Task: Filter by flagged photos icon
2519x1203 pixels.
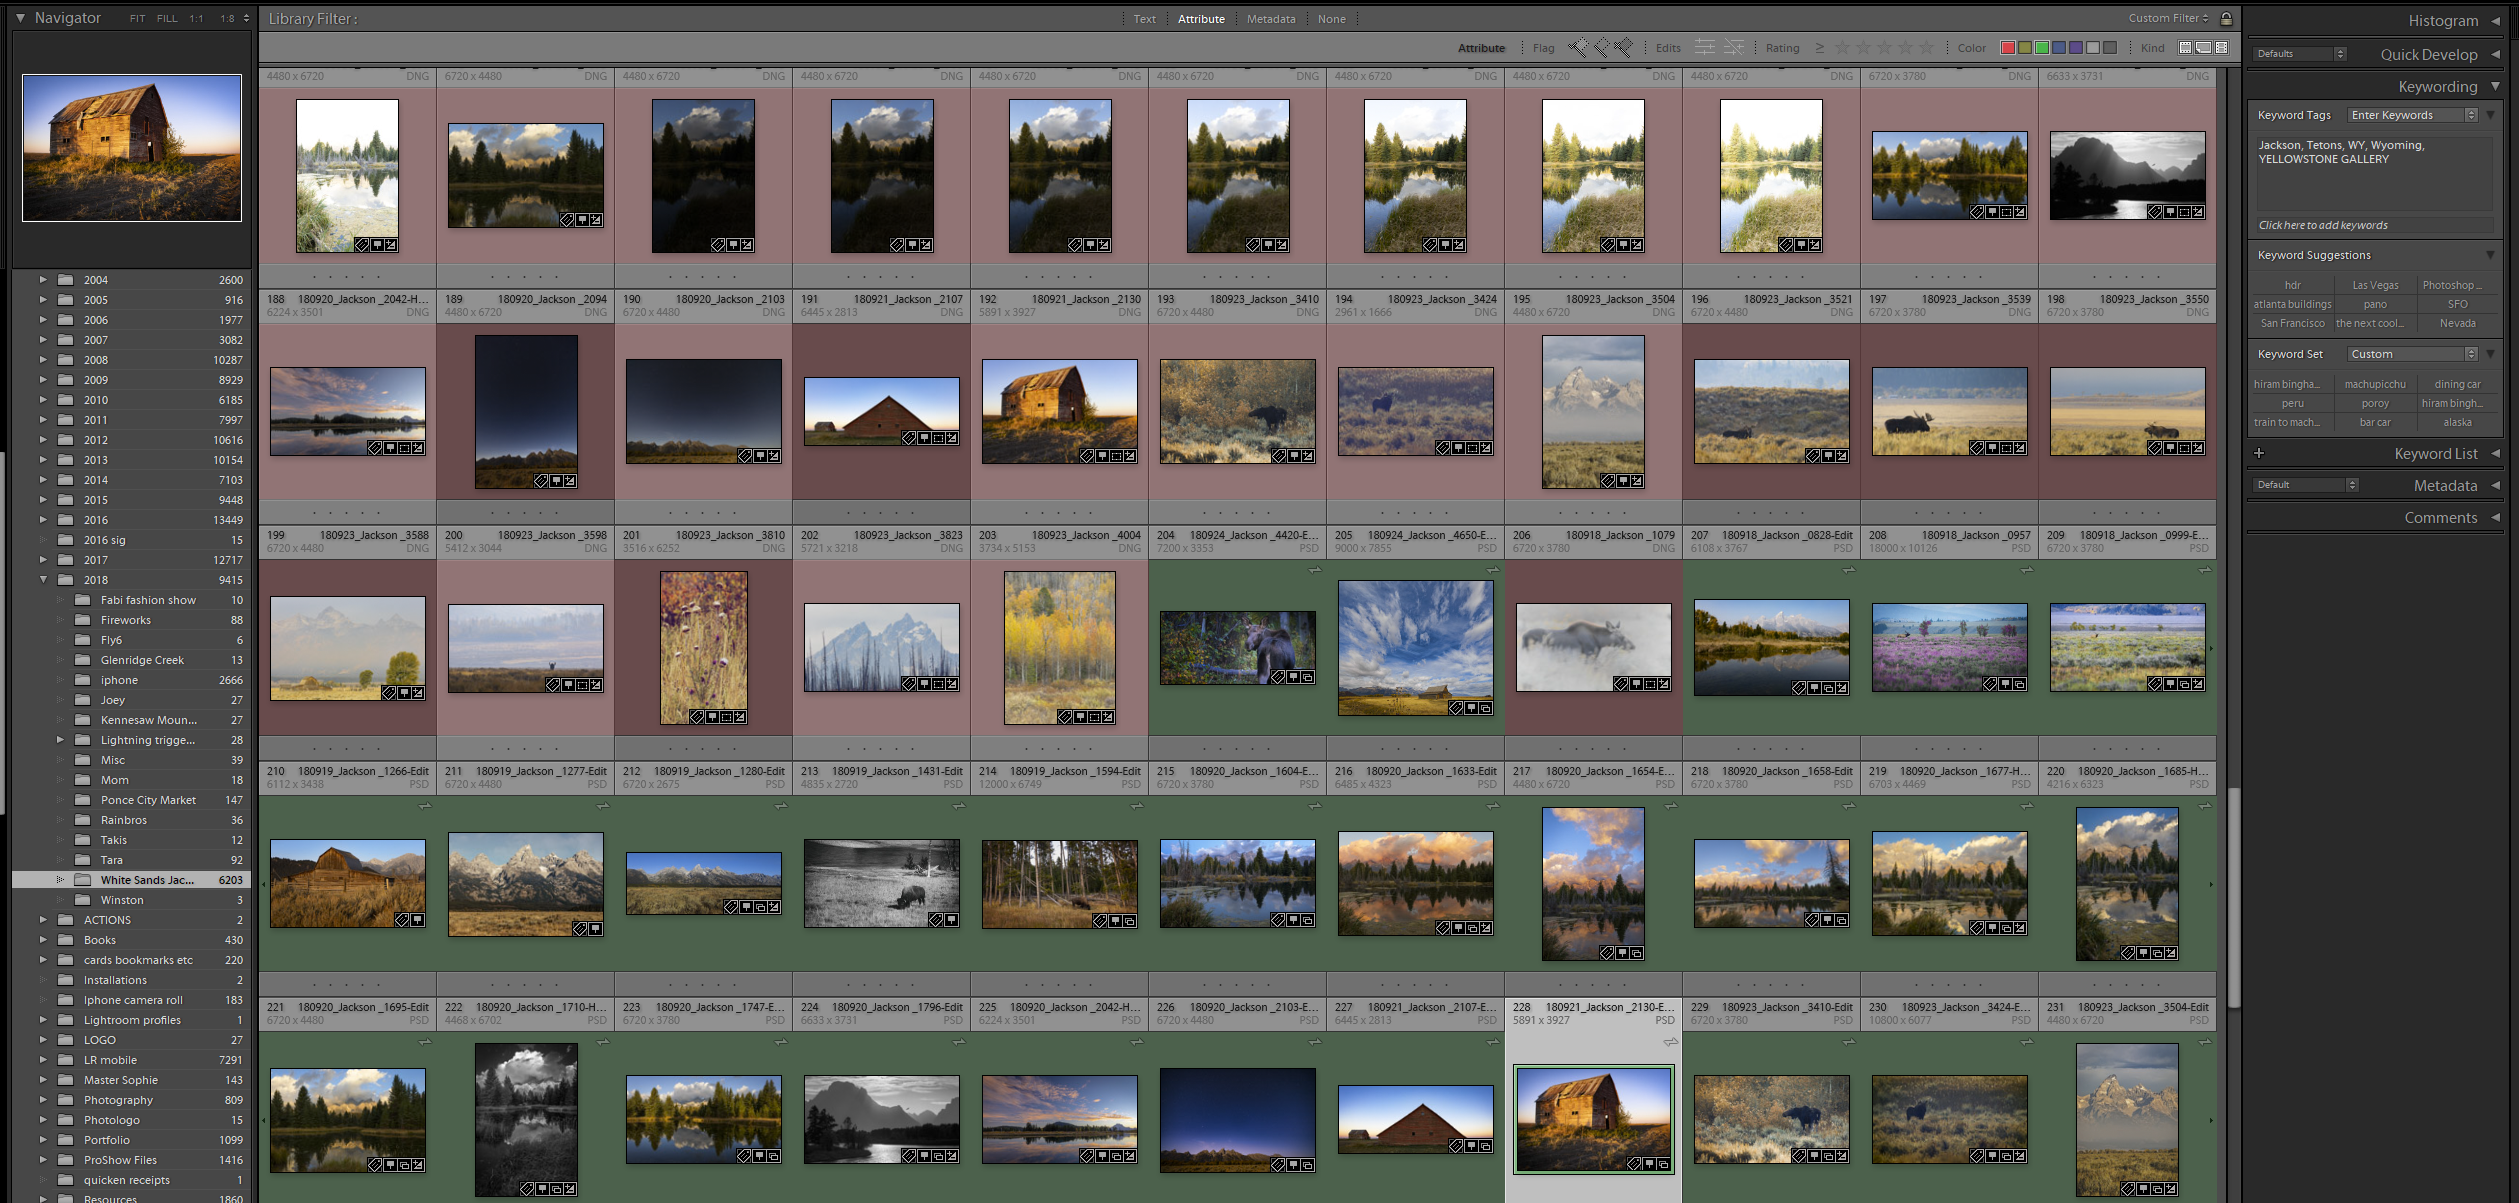Action: pyautogui.click(x=1579, y=47)
